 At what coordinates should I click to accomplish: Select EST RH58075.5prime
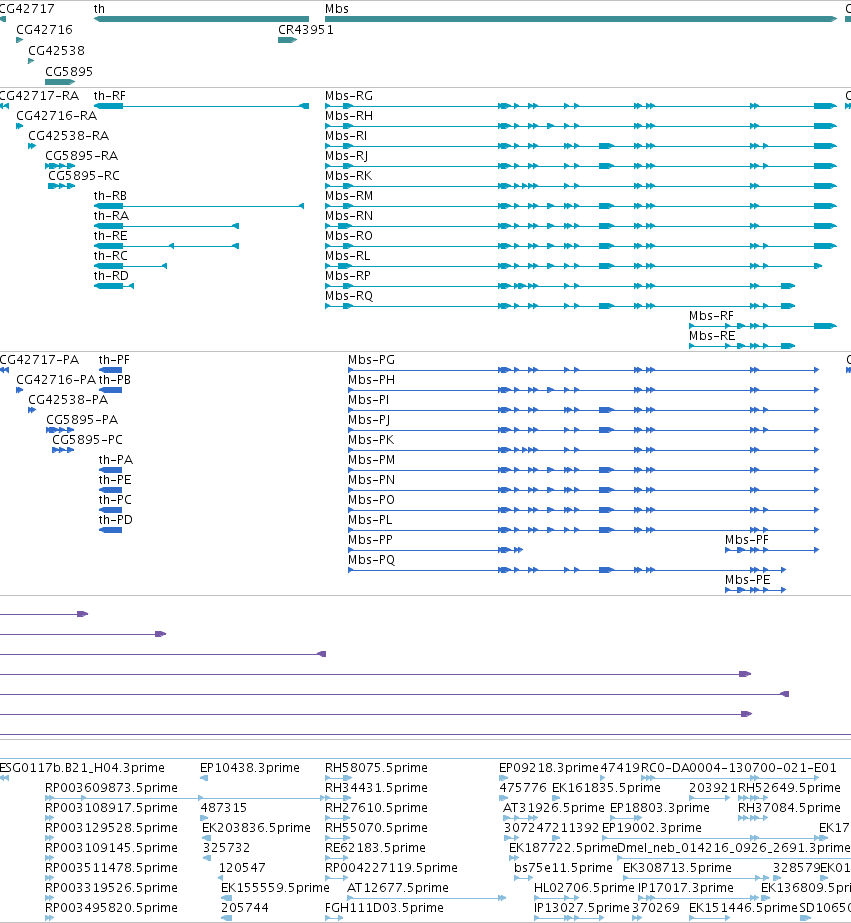click(x=338, y=778)
